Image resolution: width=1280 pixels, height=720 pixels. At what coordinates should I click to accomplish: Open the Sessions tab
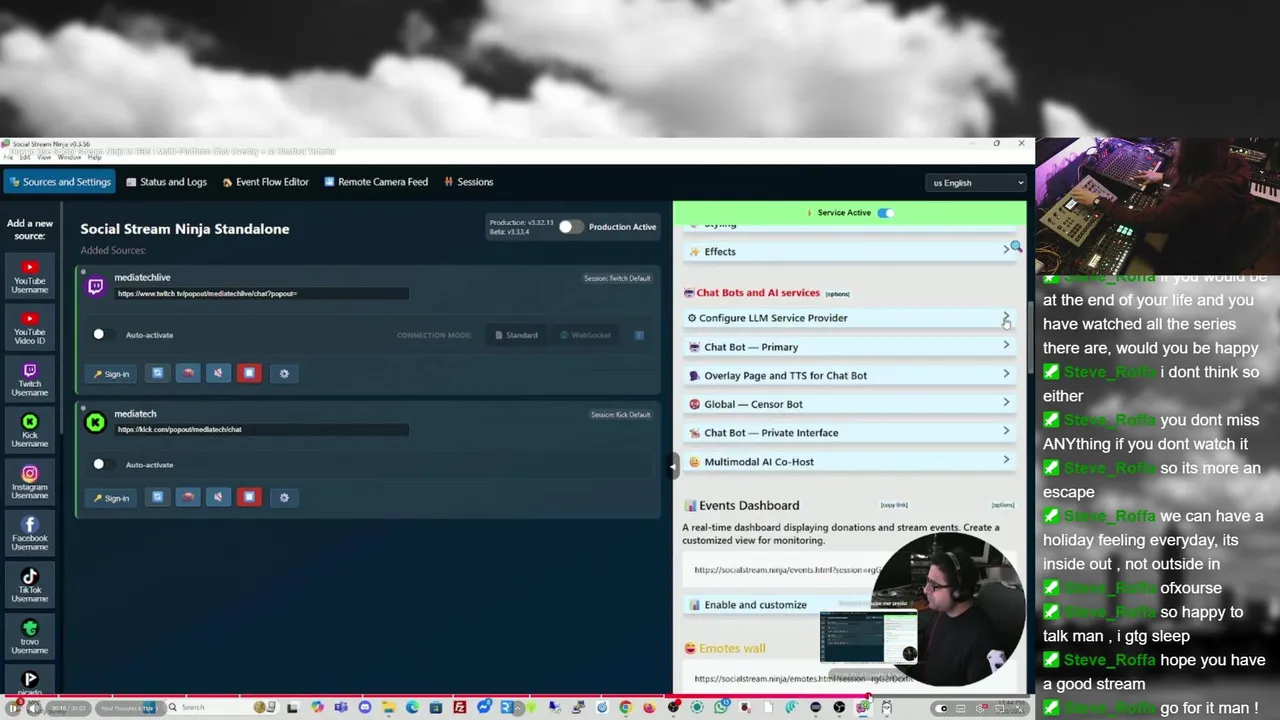pos(468,182)
